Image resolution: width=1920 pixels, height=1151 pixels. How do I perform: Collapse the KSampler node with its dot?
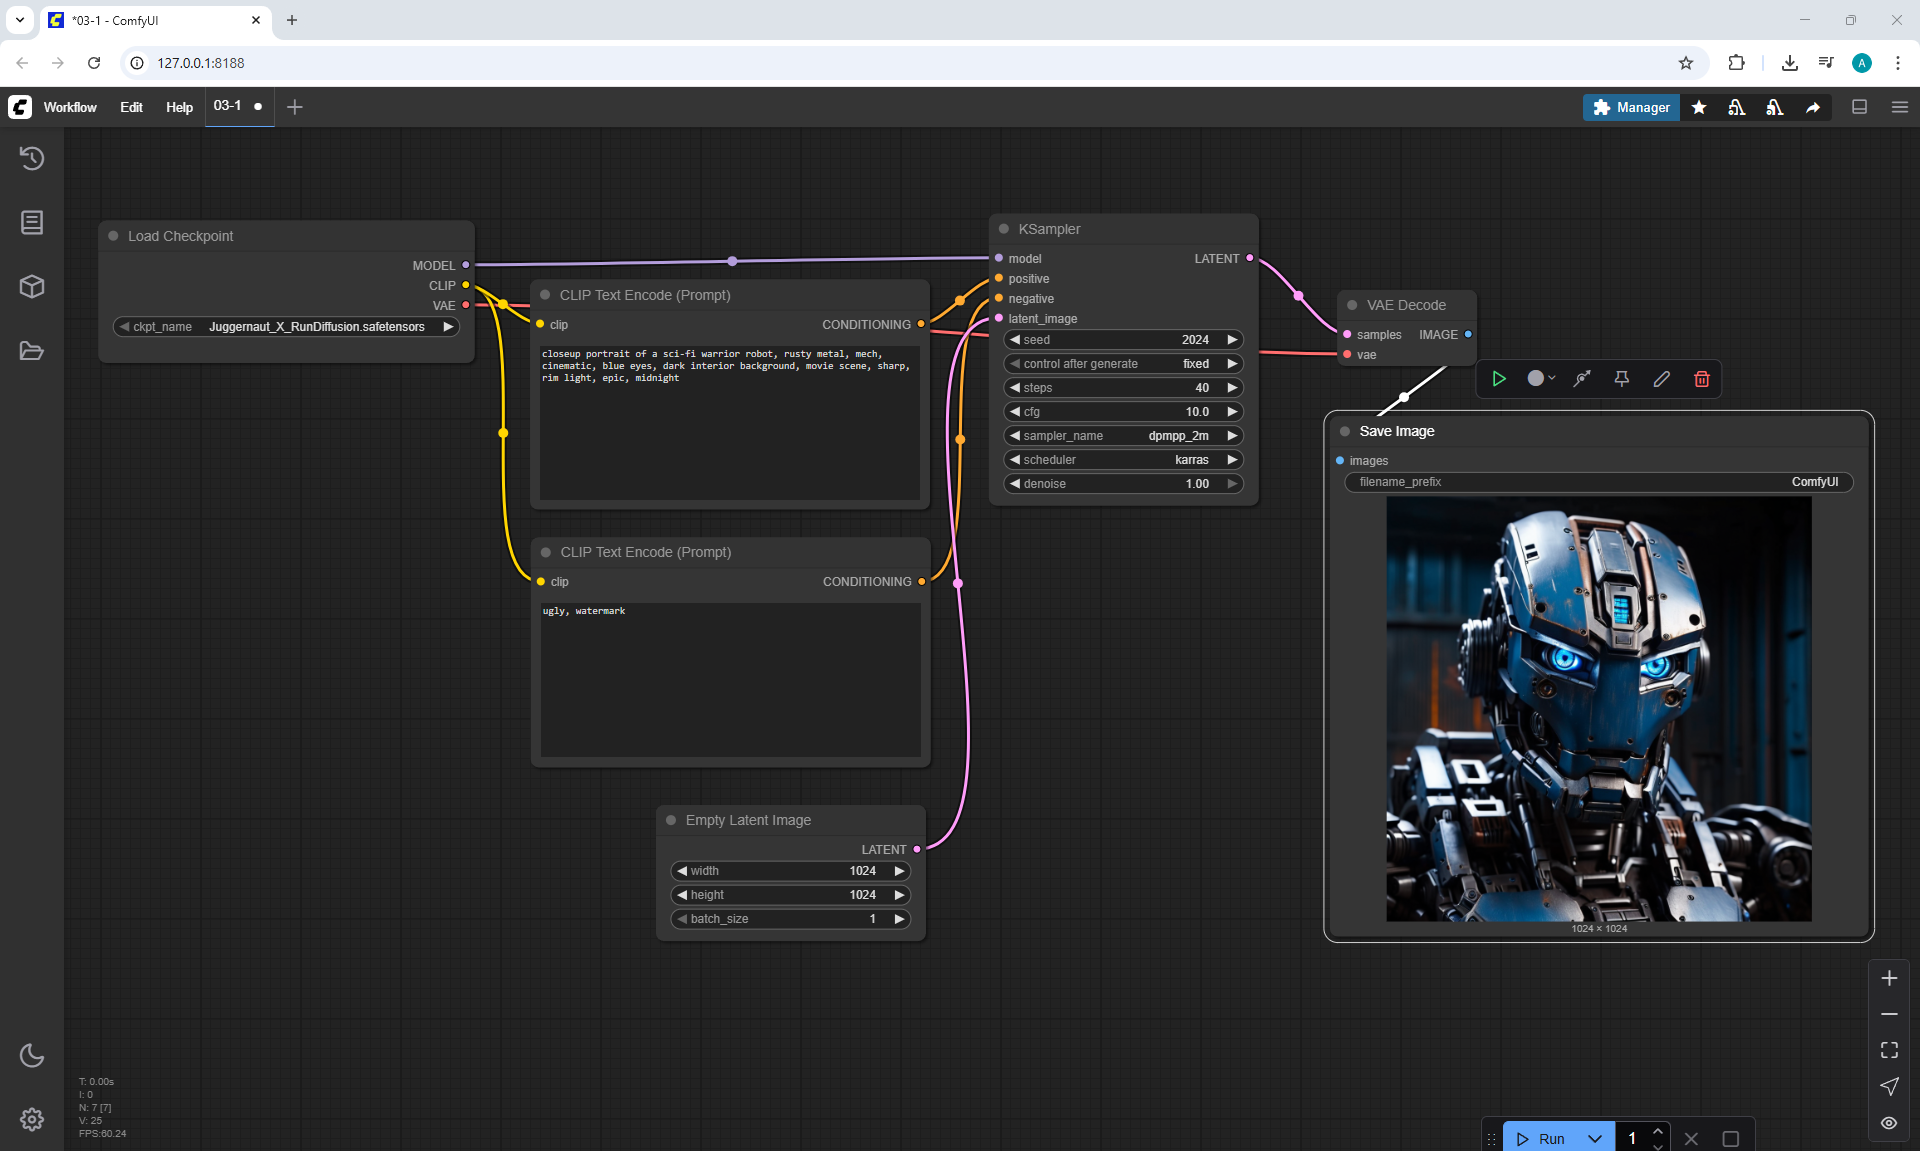click(x=1004, y=229)
